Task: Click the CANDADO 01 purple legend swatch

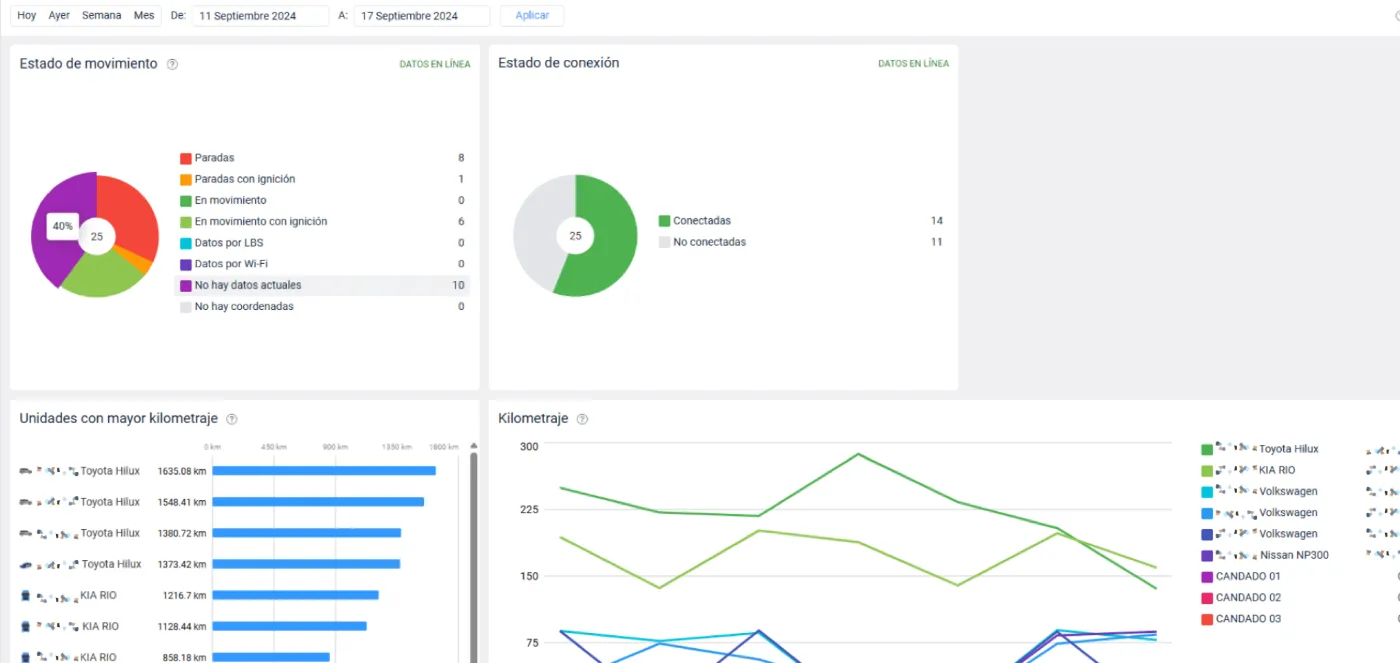Action: 1207,577
